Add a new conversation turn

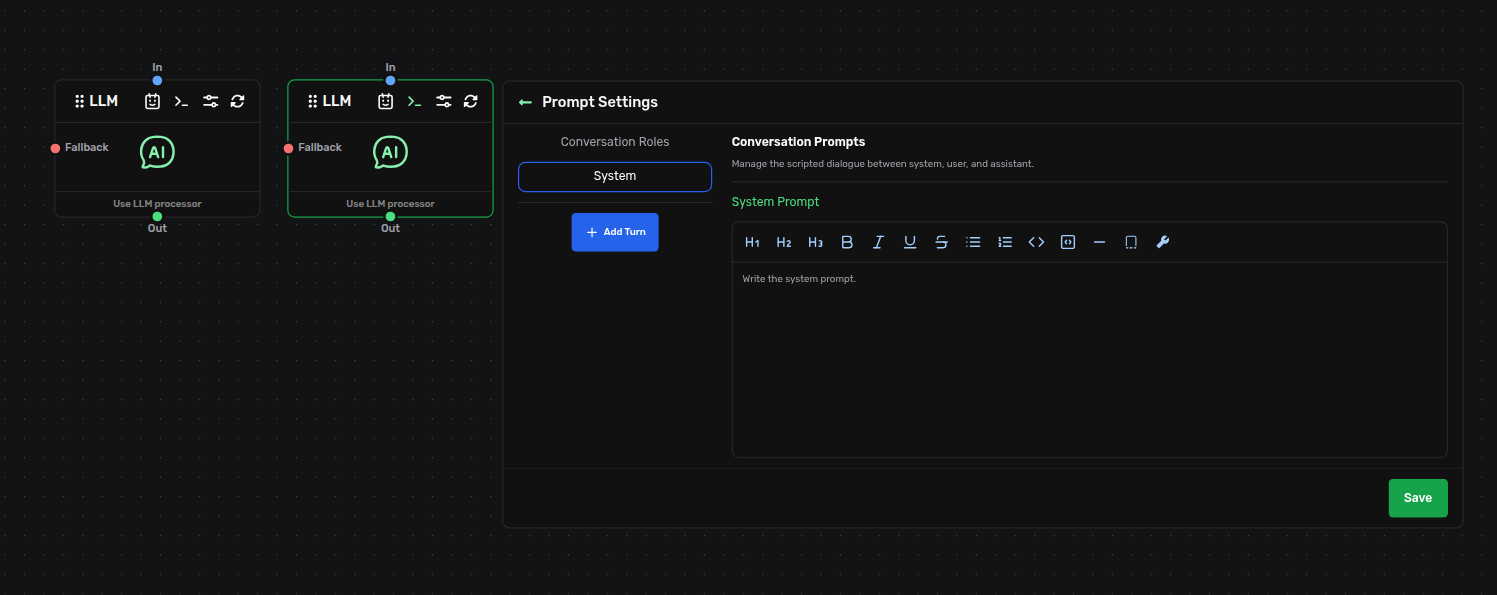point(615,232)
